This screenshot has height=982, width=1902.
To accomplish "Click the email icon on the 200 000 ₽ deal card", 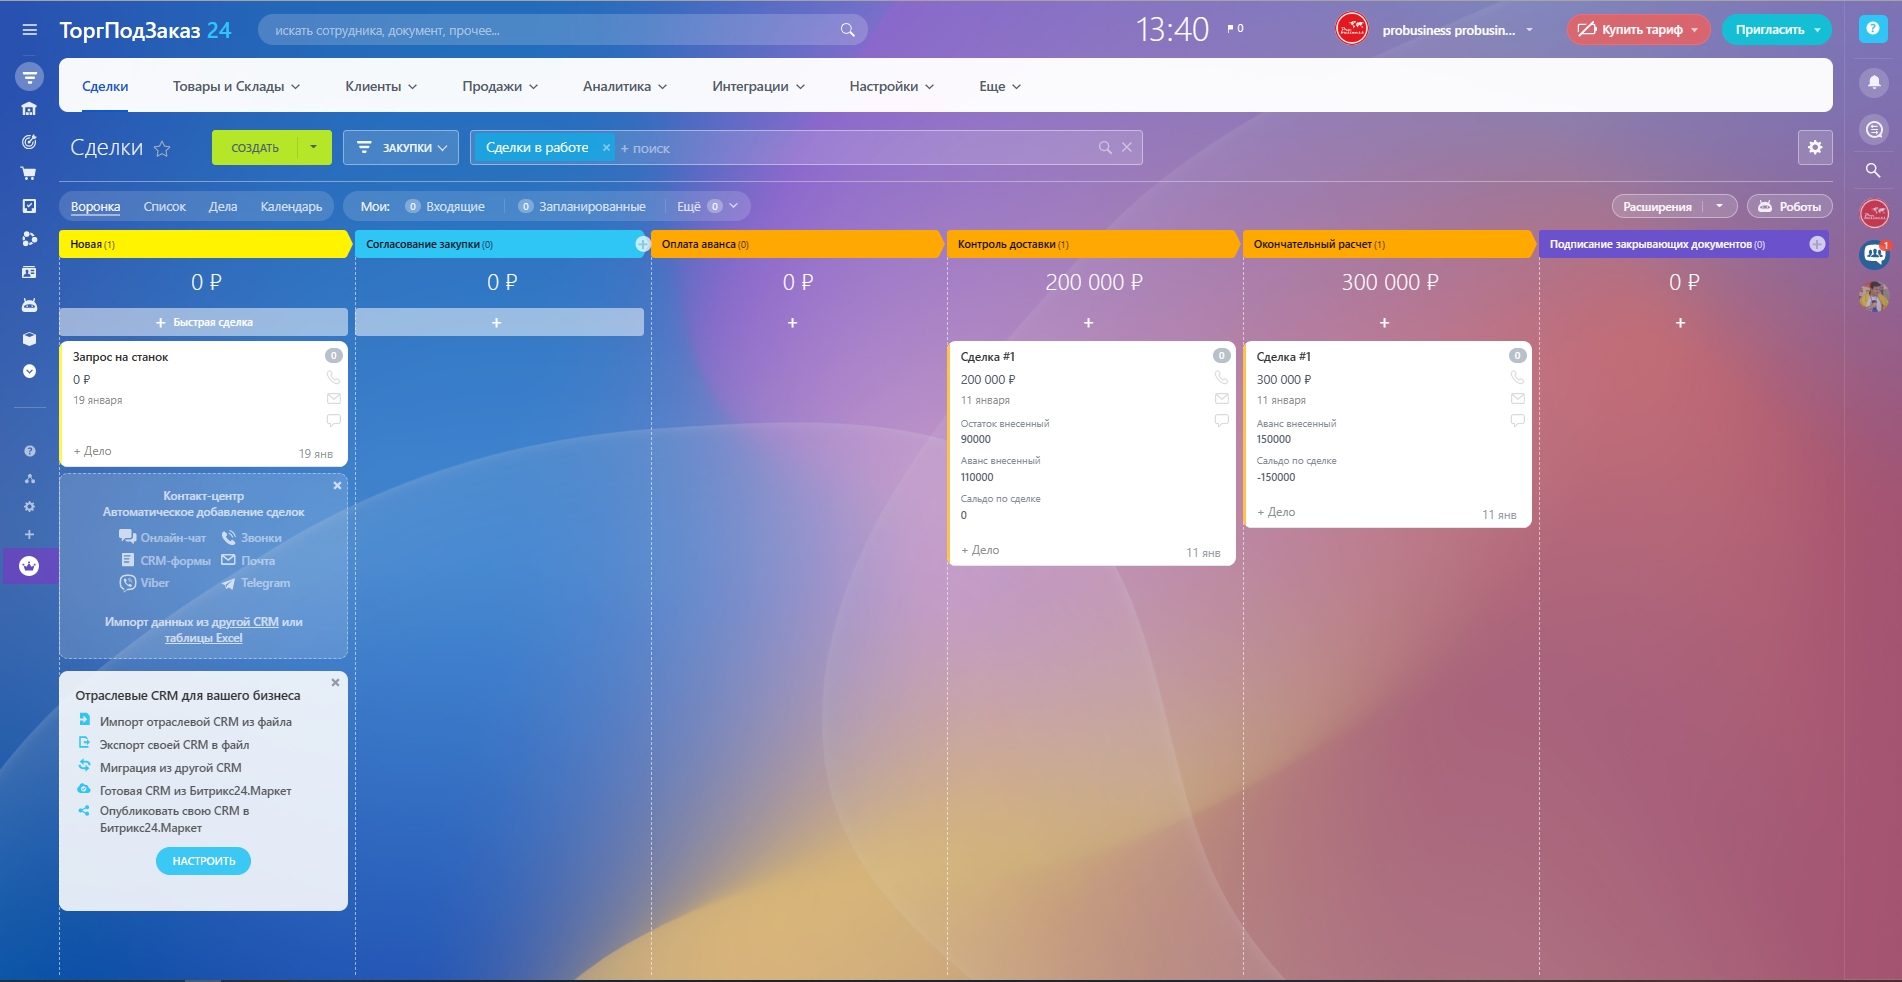I will [x=1221, y=399].
